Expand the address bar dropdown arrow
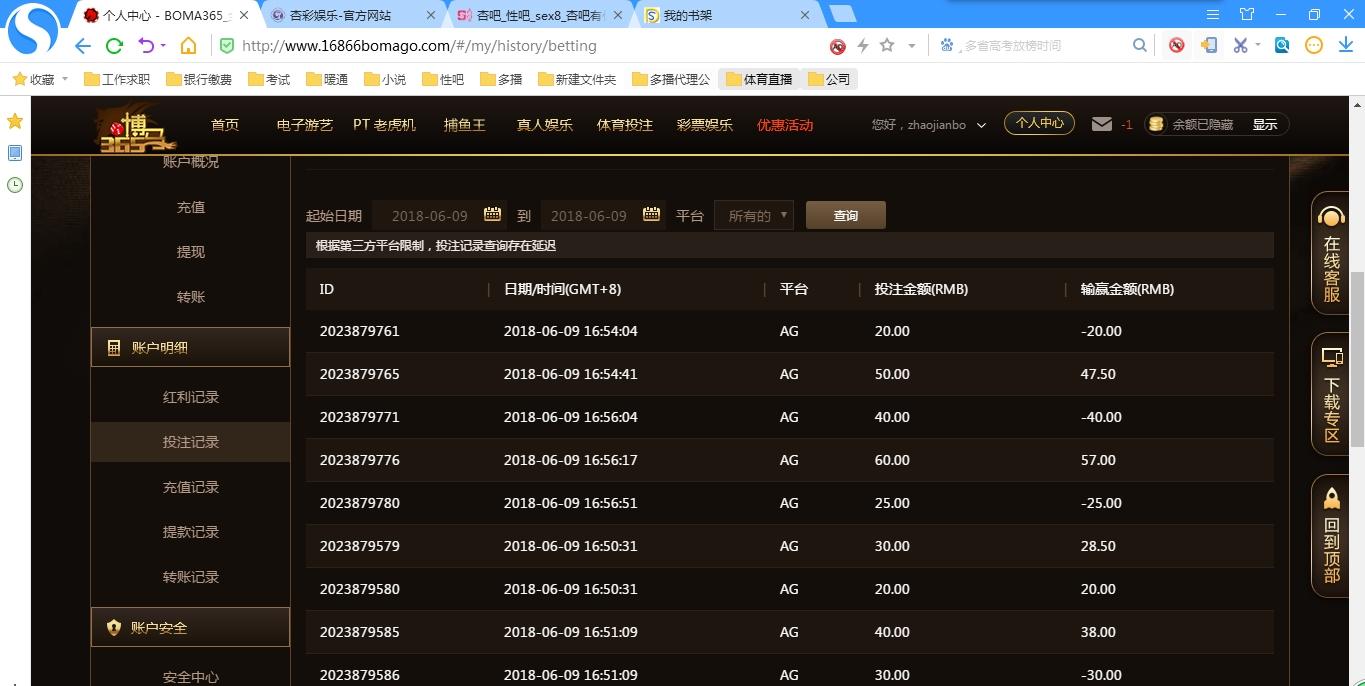The image size is (1365, 686). coord(911,46)
